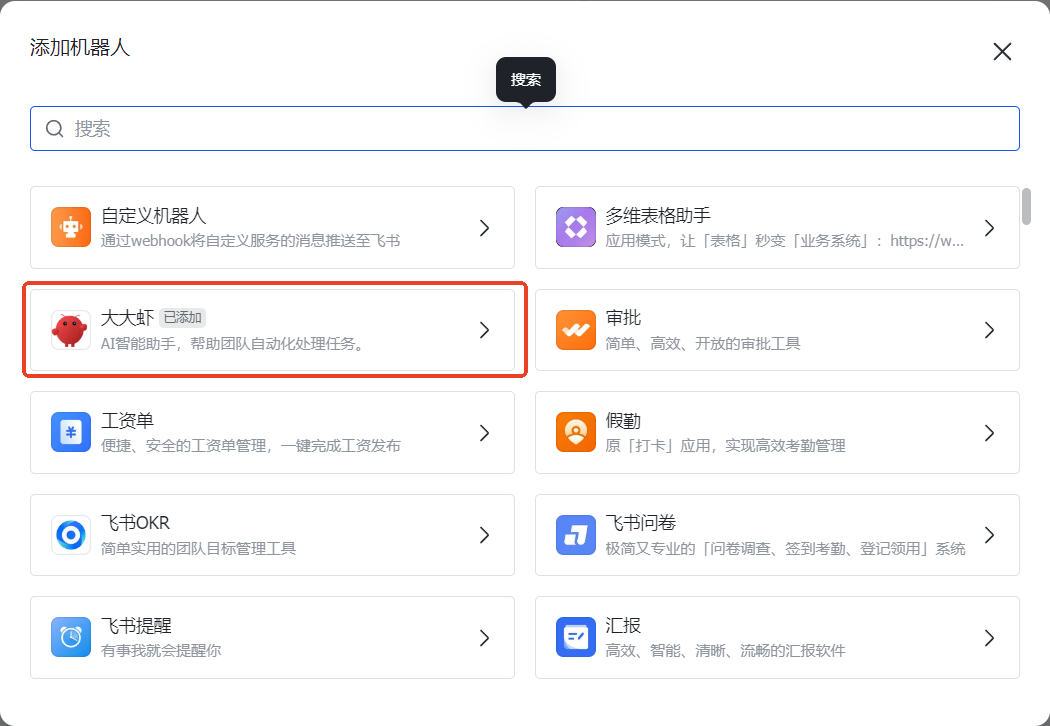This screenshot has width=1050, height=726.
Task: Click the 大大虾 bot name
Action: [x=127, y=317]
